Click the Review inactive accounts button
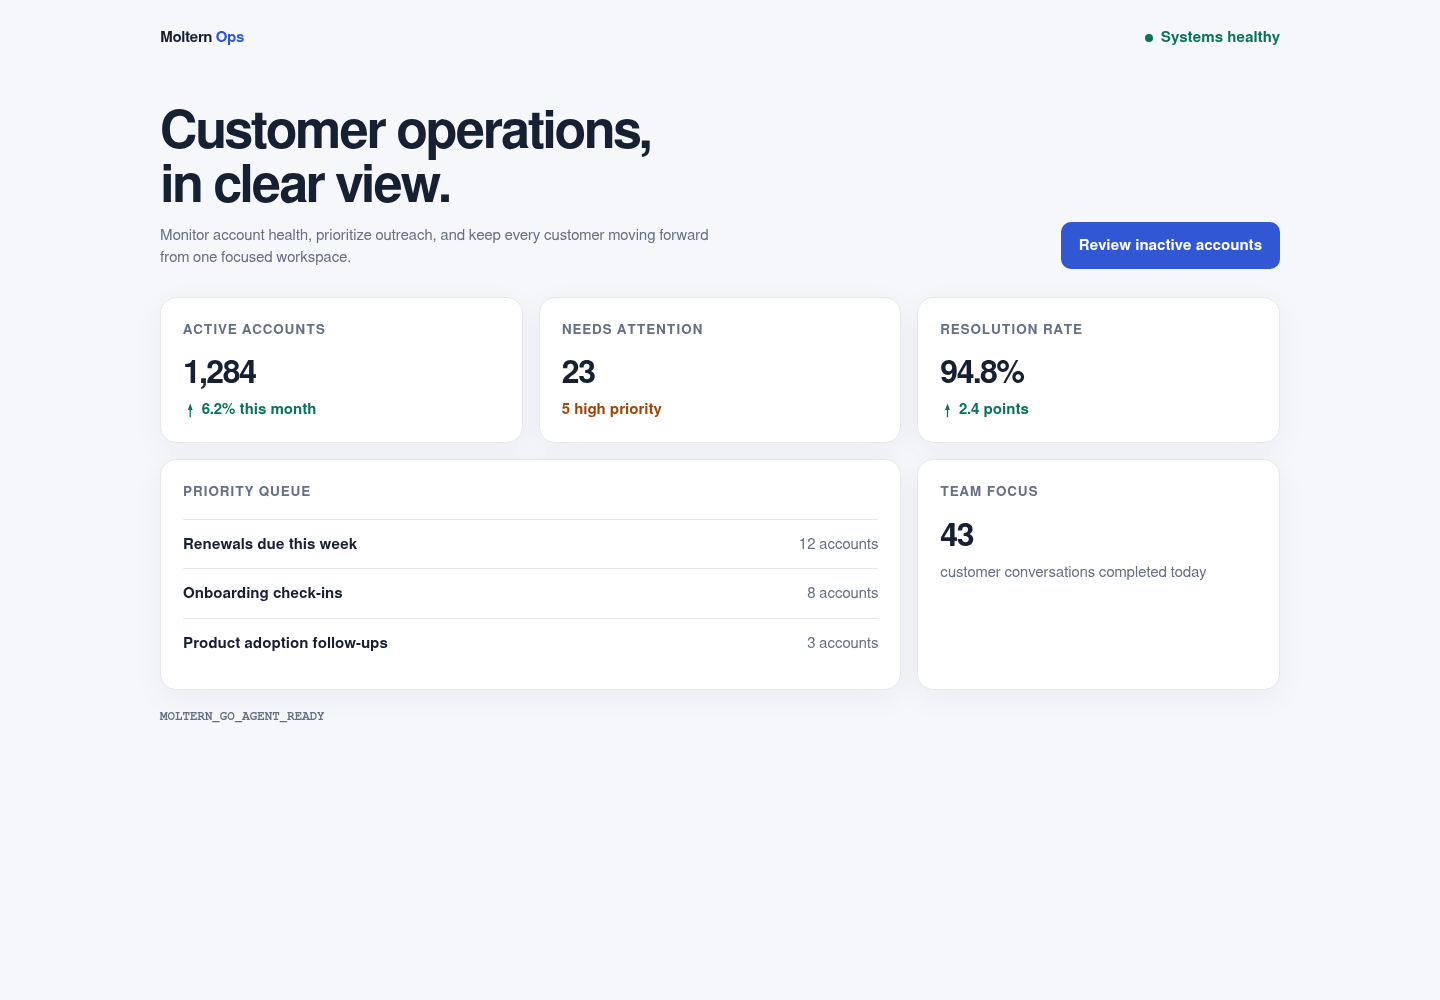 click(x=1170, y=245)
